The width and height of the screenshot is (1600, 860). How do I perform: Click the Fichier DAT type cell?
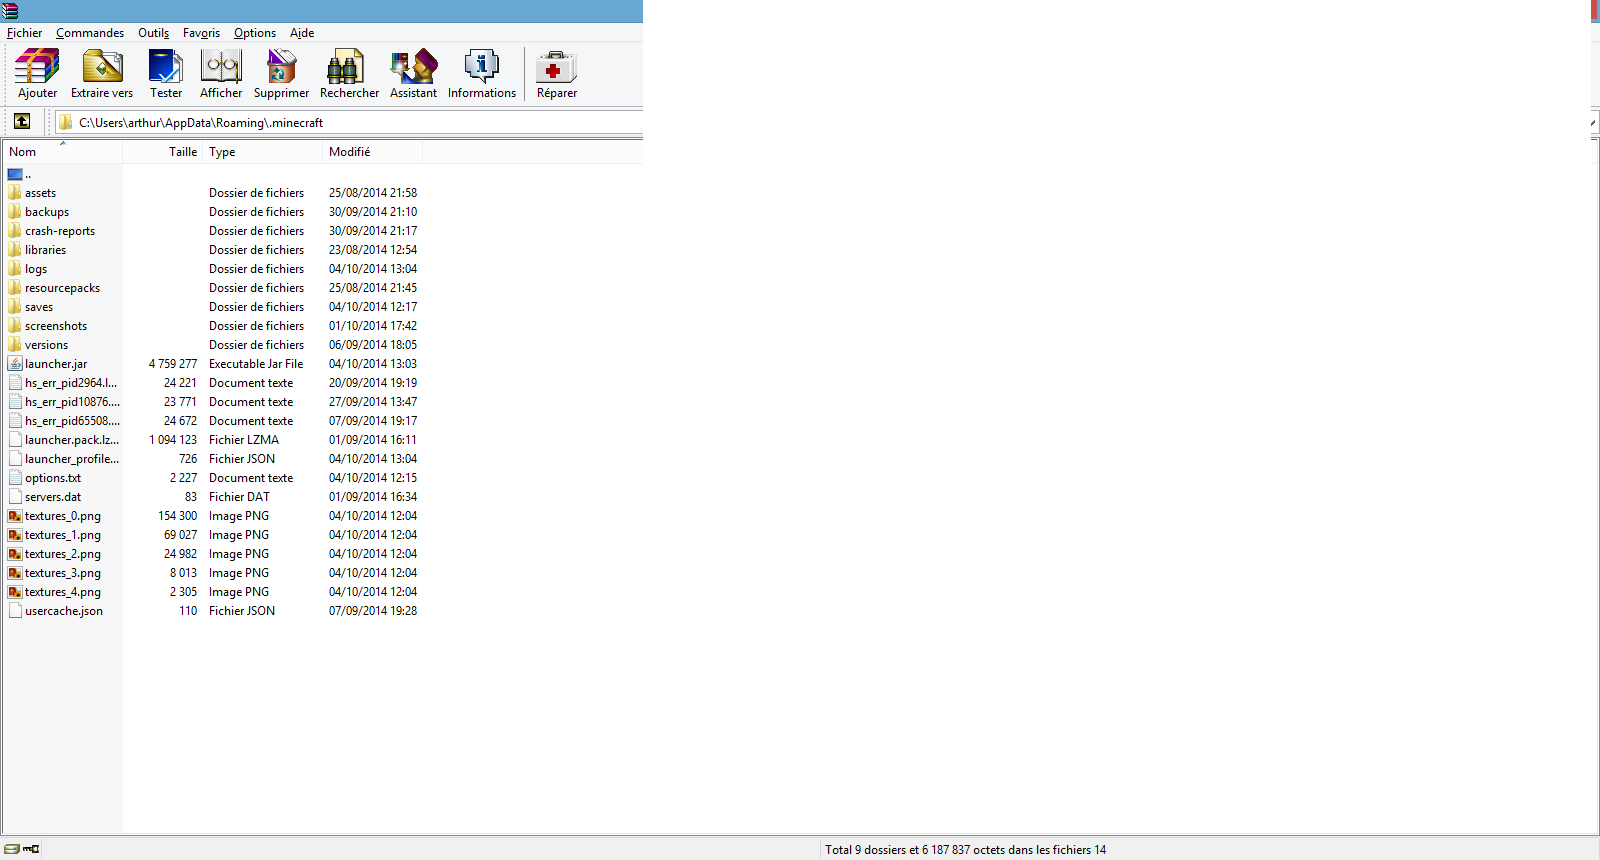(239, 497)
